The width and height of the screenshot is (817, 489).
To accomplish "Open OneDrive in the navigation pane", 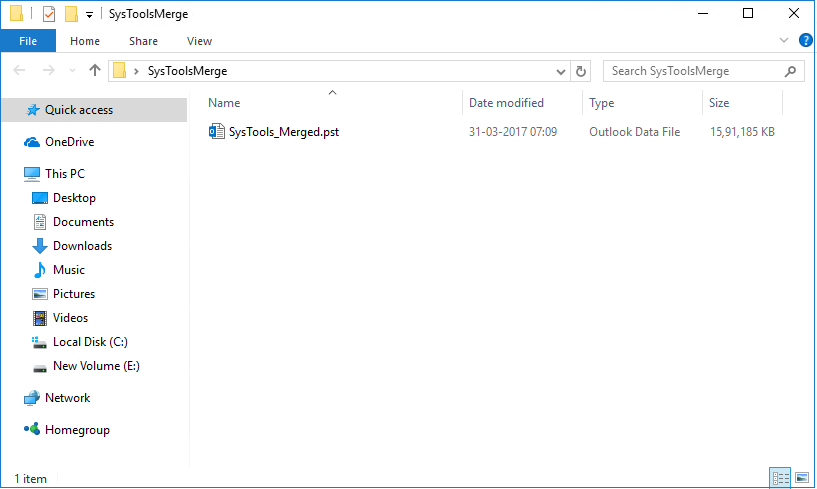I will (x=69, y=142).
